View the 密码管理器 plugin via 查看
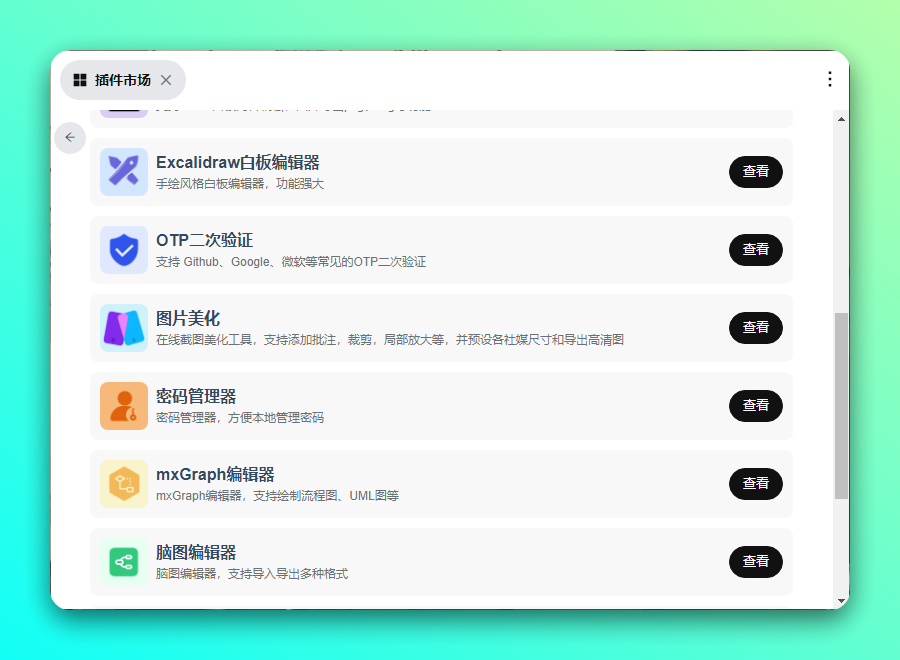900x660 pixels. click(755, 406)
